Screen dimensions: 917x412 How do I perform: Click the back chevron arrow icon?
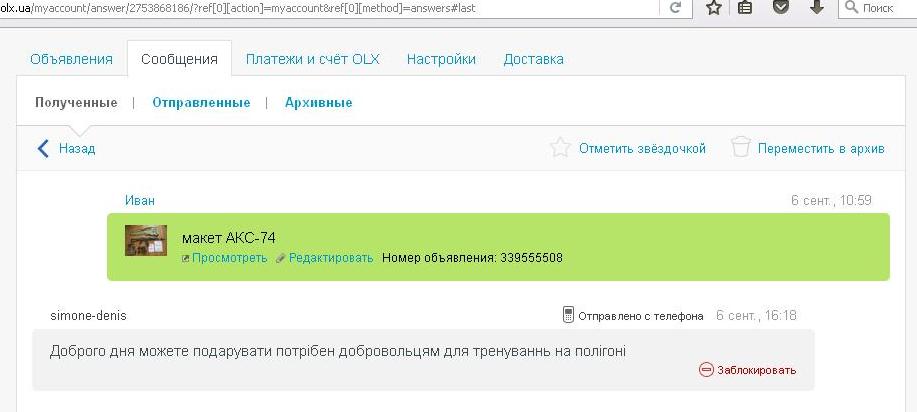click(x=43, y=149)
